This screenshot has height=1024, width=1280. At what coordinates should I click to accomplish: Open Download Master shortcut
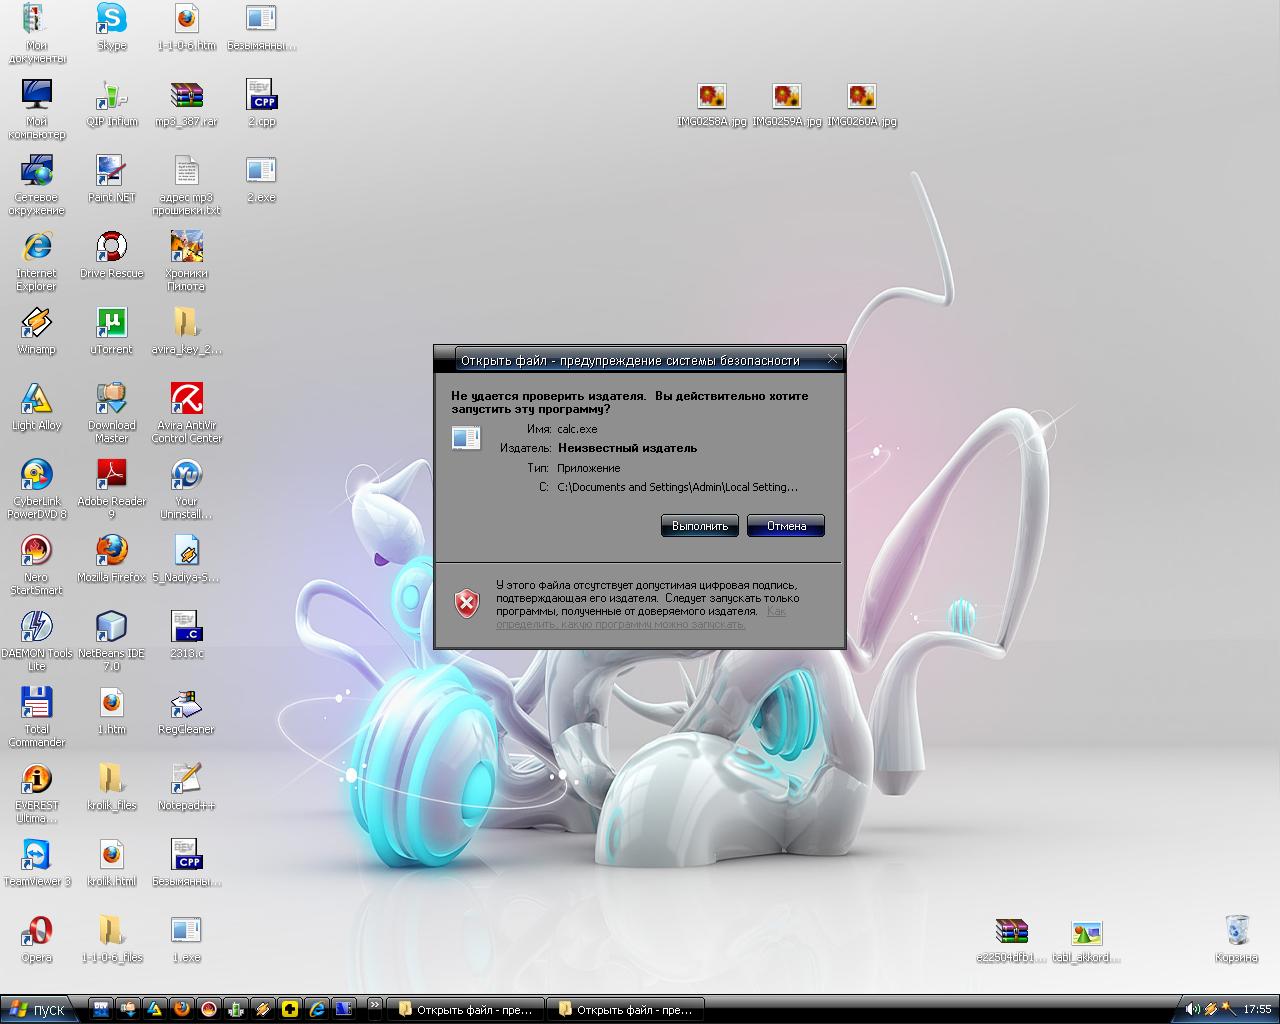112,414
